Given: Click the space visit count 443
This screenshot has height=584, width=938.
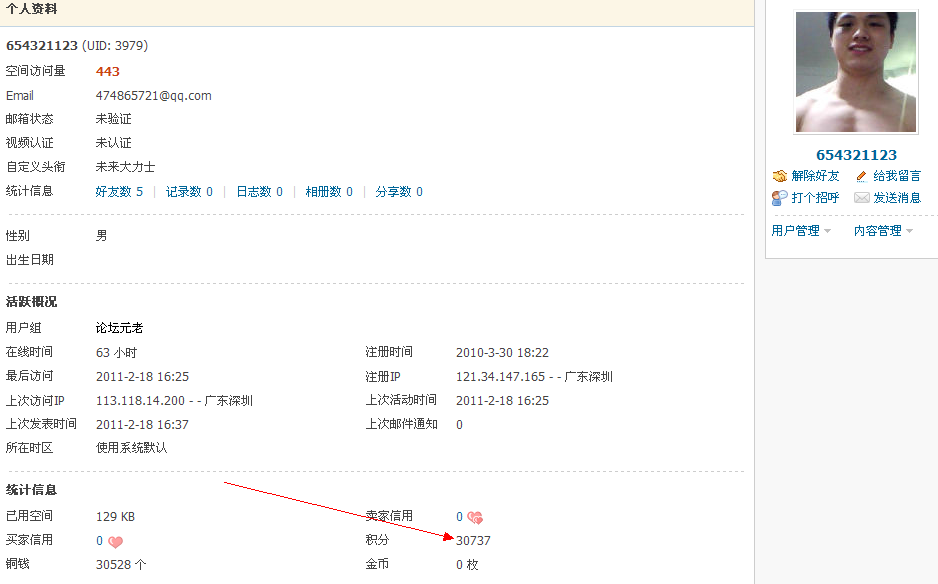Looking at the screenshot, I should [x=108, y=71].
